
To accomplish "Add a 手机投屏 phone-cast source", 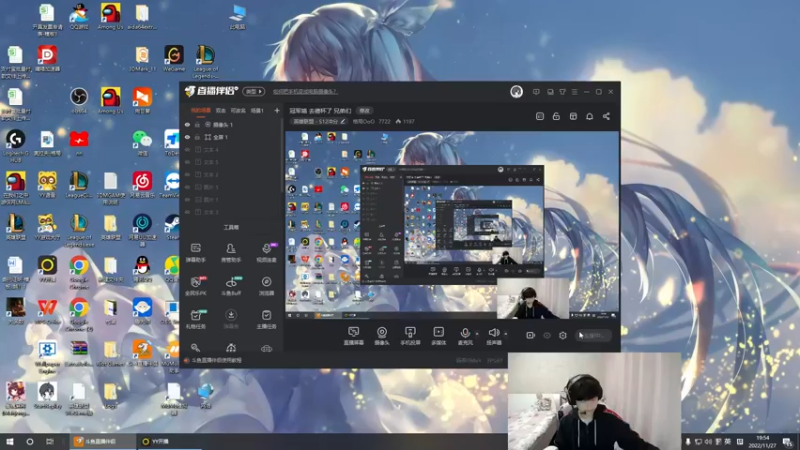I will (410, 336).
